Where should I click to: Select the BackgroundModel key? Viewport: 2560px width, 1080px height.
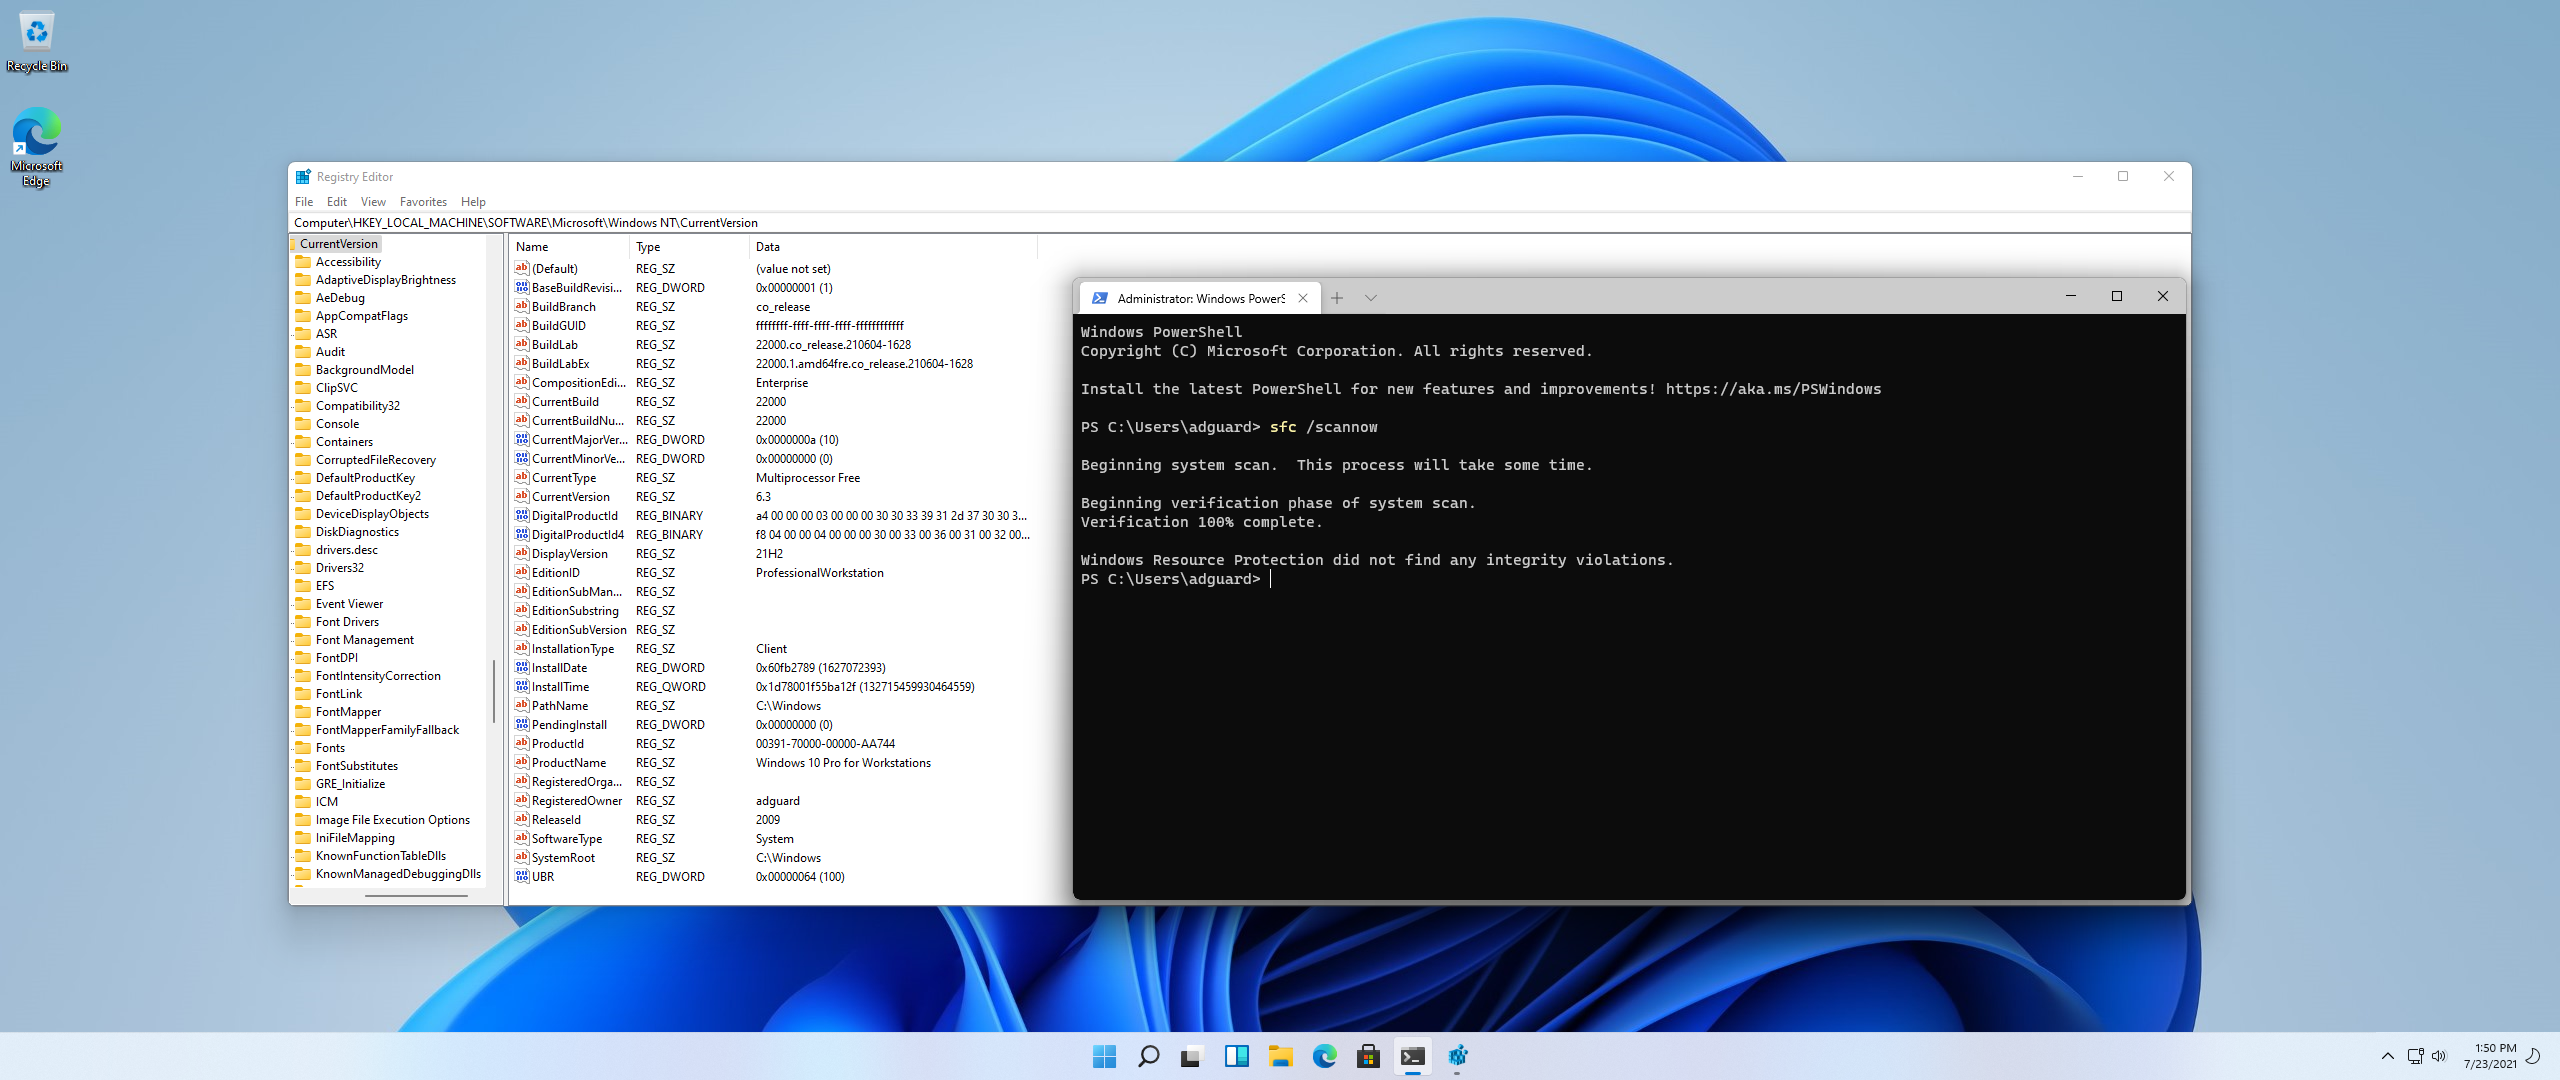pyautogui.click(x=365, y=370)
